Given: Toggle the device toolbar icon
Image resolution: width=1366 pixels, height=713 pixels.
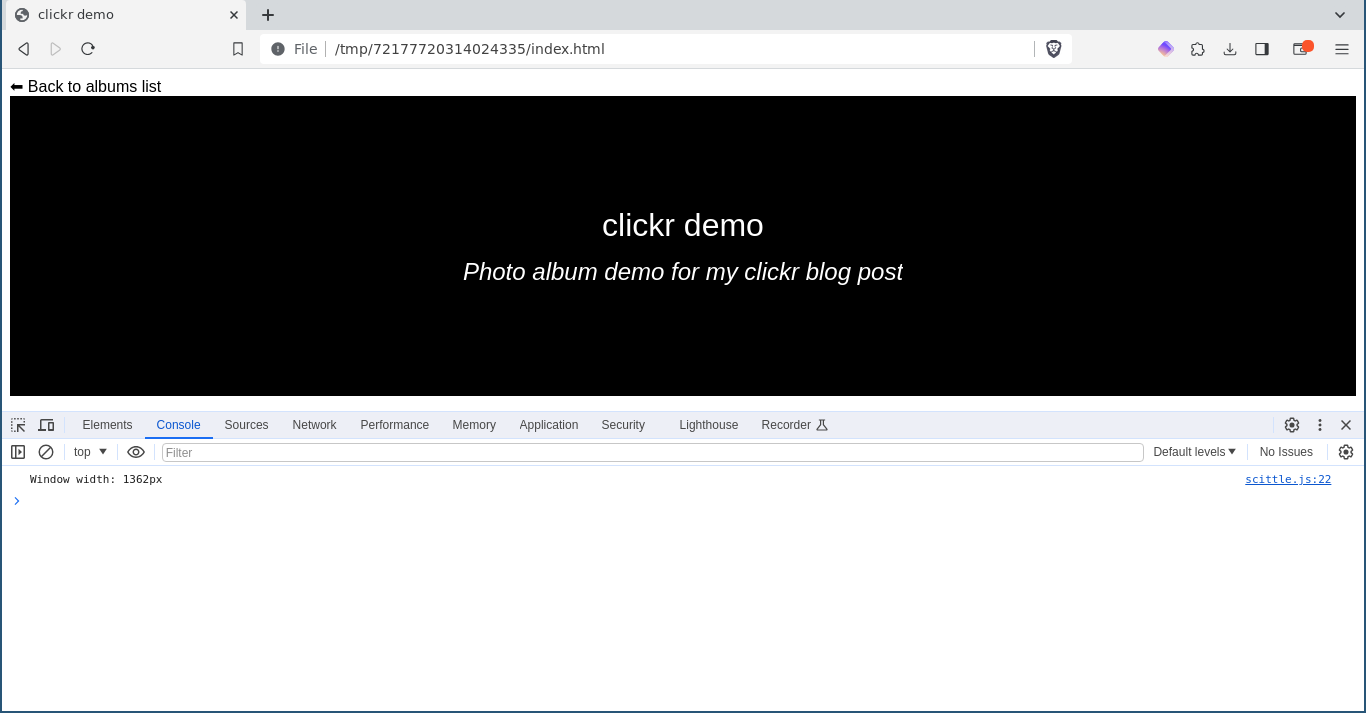Looking at the screenshot, I should pos(46,425).
